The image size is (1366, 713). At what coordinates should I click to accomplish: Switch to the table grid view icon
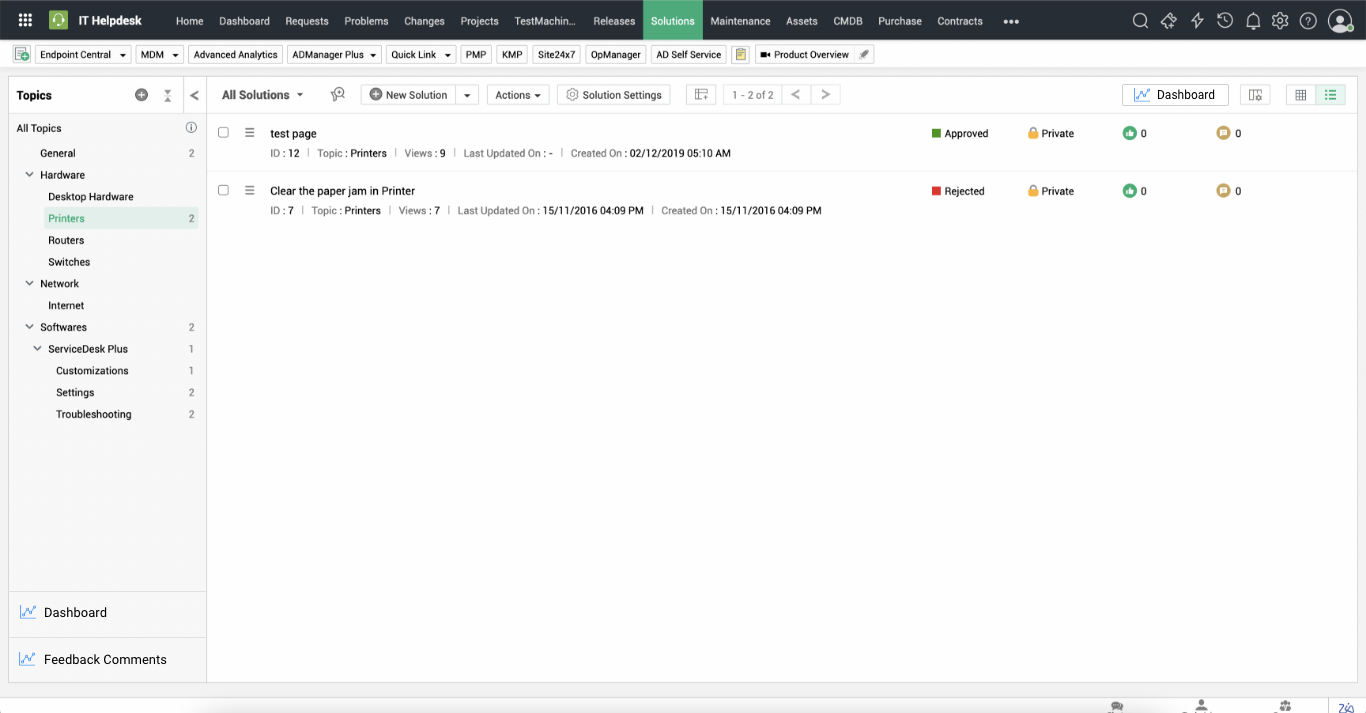pyautogui.click(x=1300, y=95)
